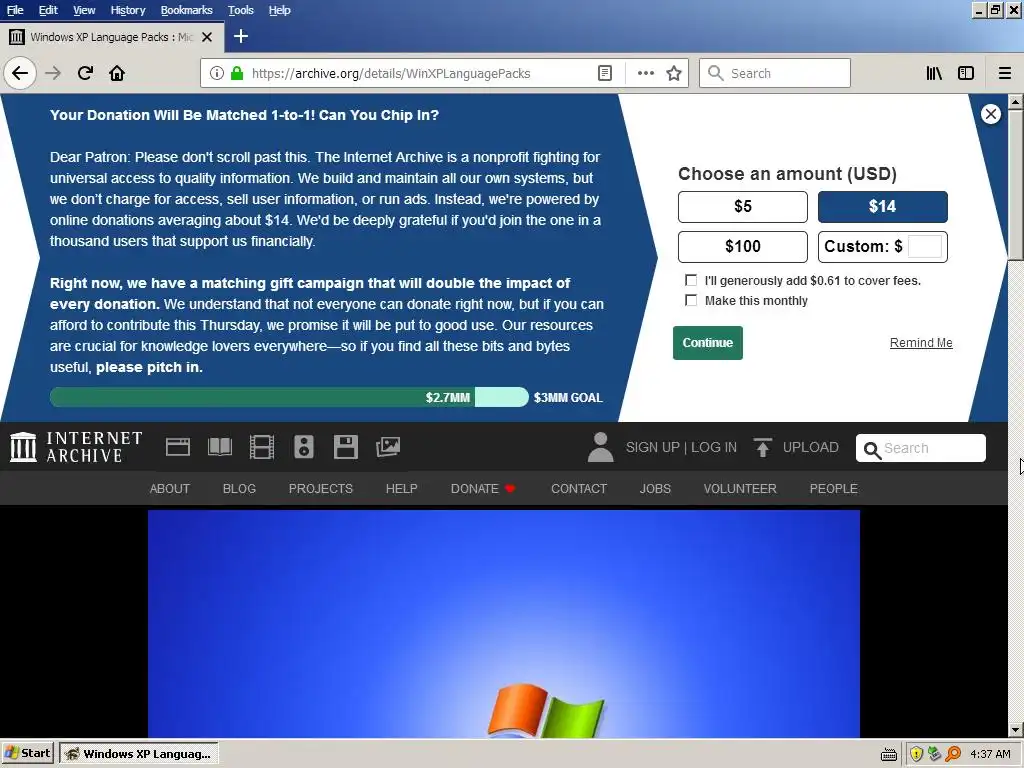Open the Bookmarks menu
Screen dimensions: 1024x768
pyautogui.click(x=186, y=10)
